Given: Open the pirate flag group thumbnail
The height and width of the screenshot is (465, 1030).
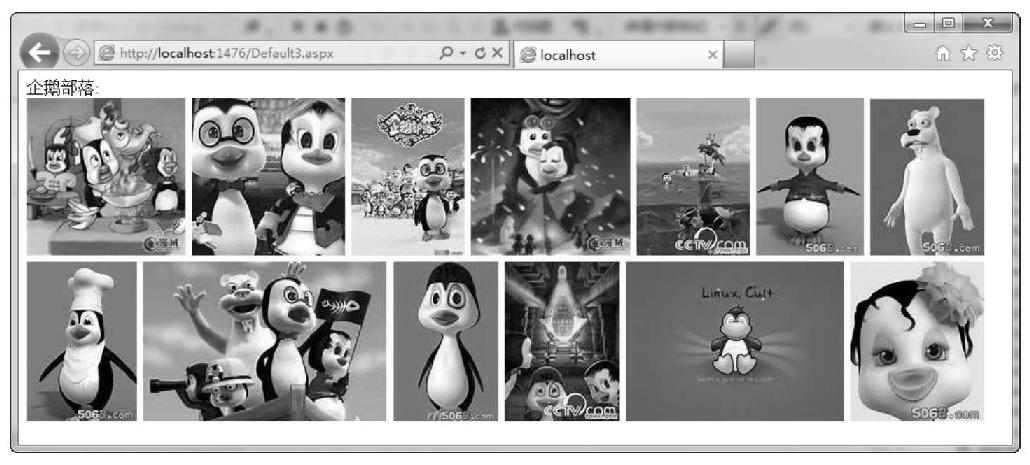Looking at the screenshot, I should [265, 341].
